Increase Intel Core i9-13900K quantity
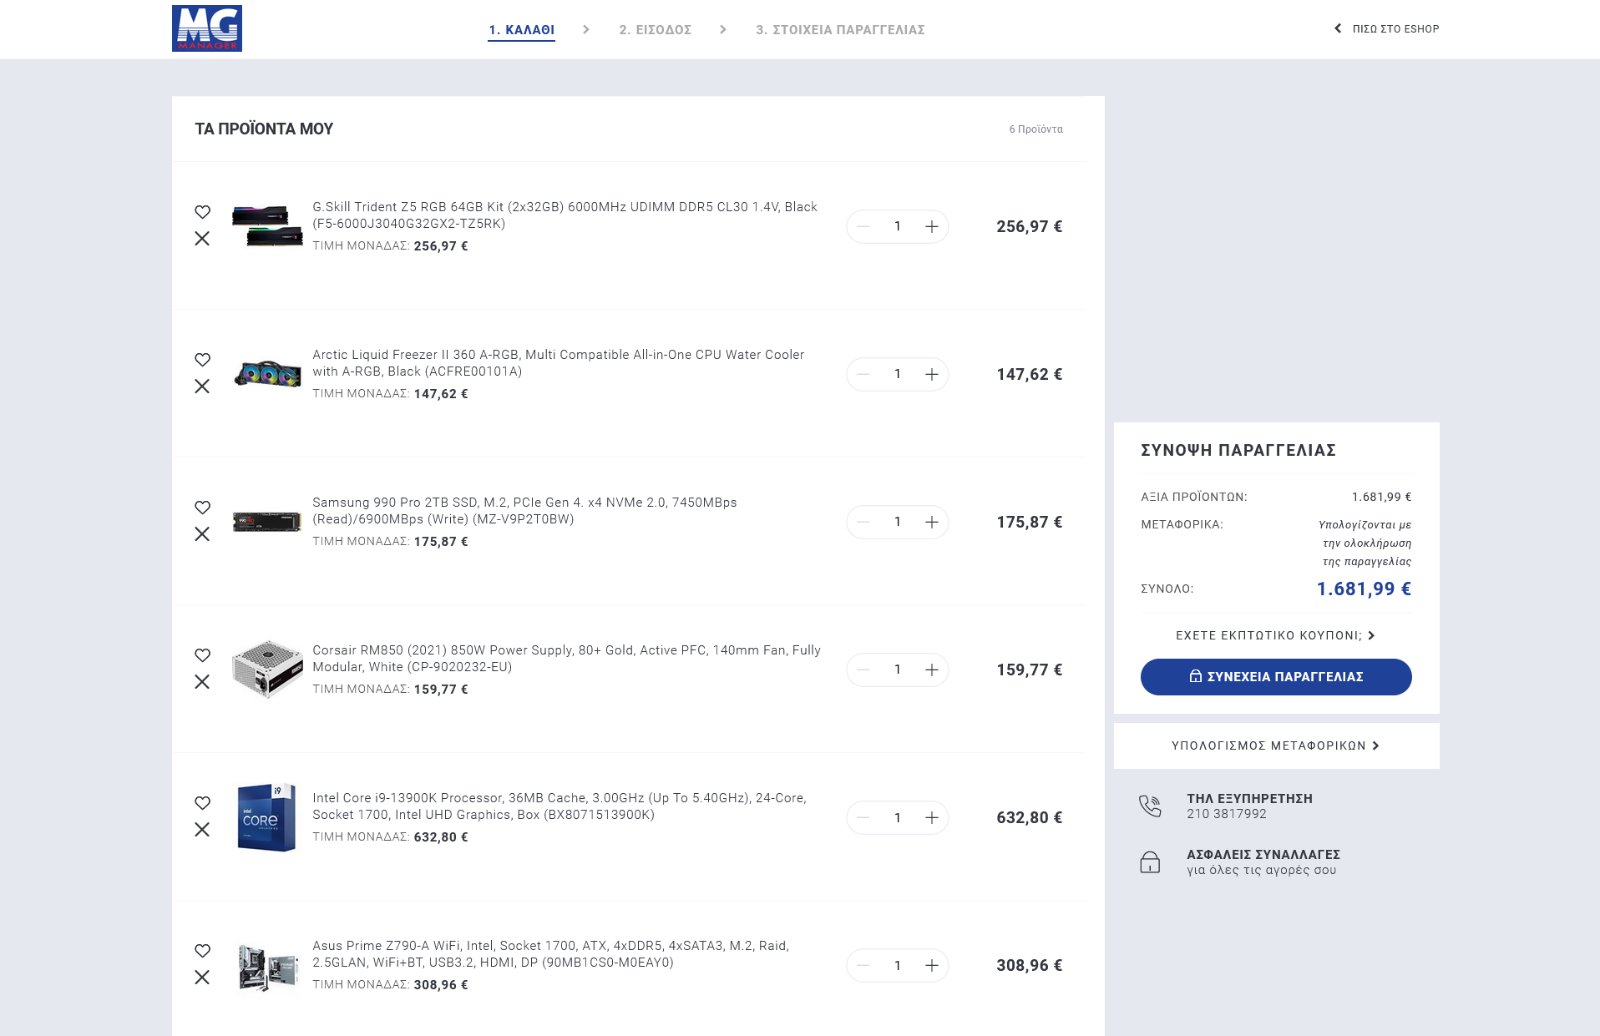This screenshot has height=1036, width=1600. point(931,818)
